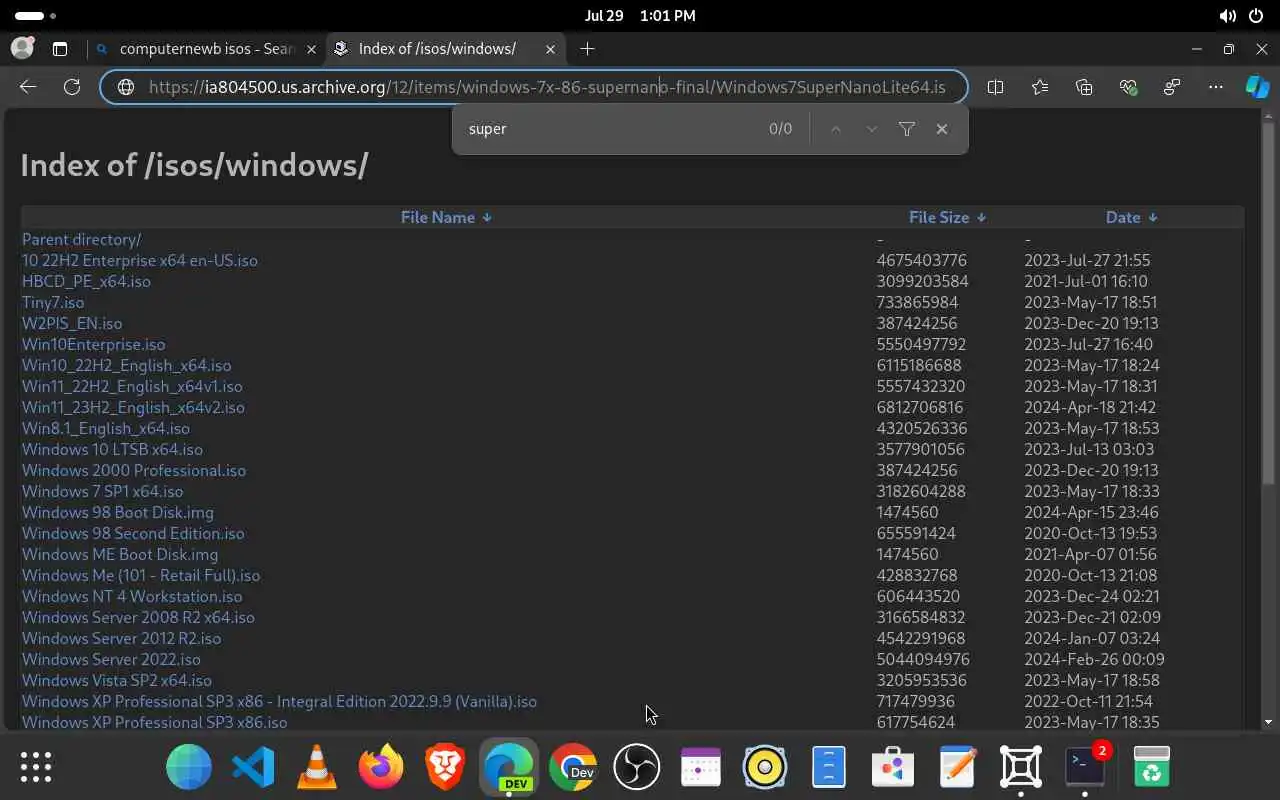Sort listing by File Size
The image size is (1280, 800).
[x=947, y=217]
